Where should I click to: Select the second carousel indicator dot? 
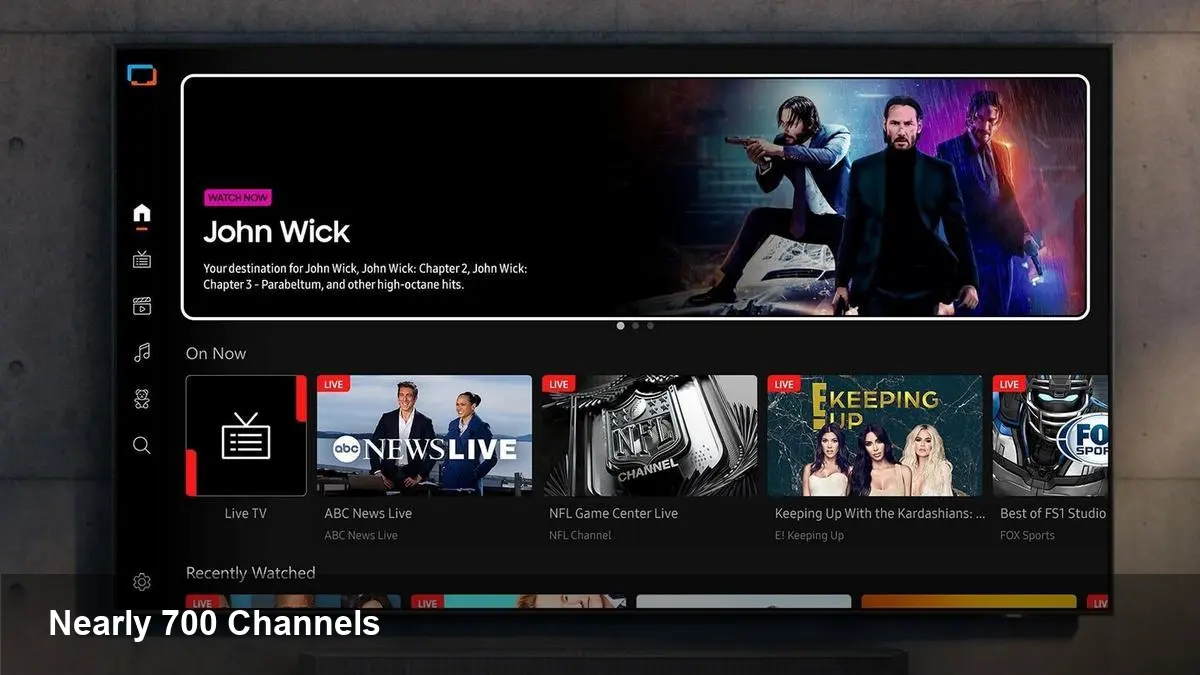(x=636, y=325)
